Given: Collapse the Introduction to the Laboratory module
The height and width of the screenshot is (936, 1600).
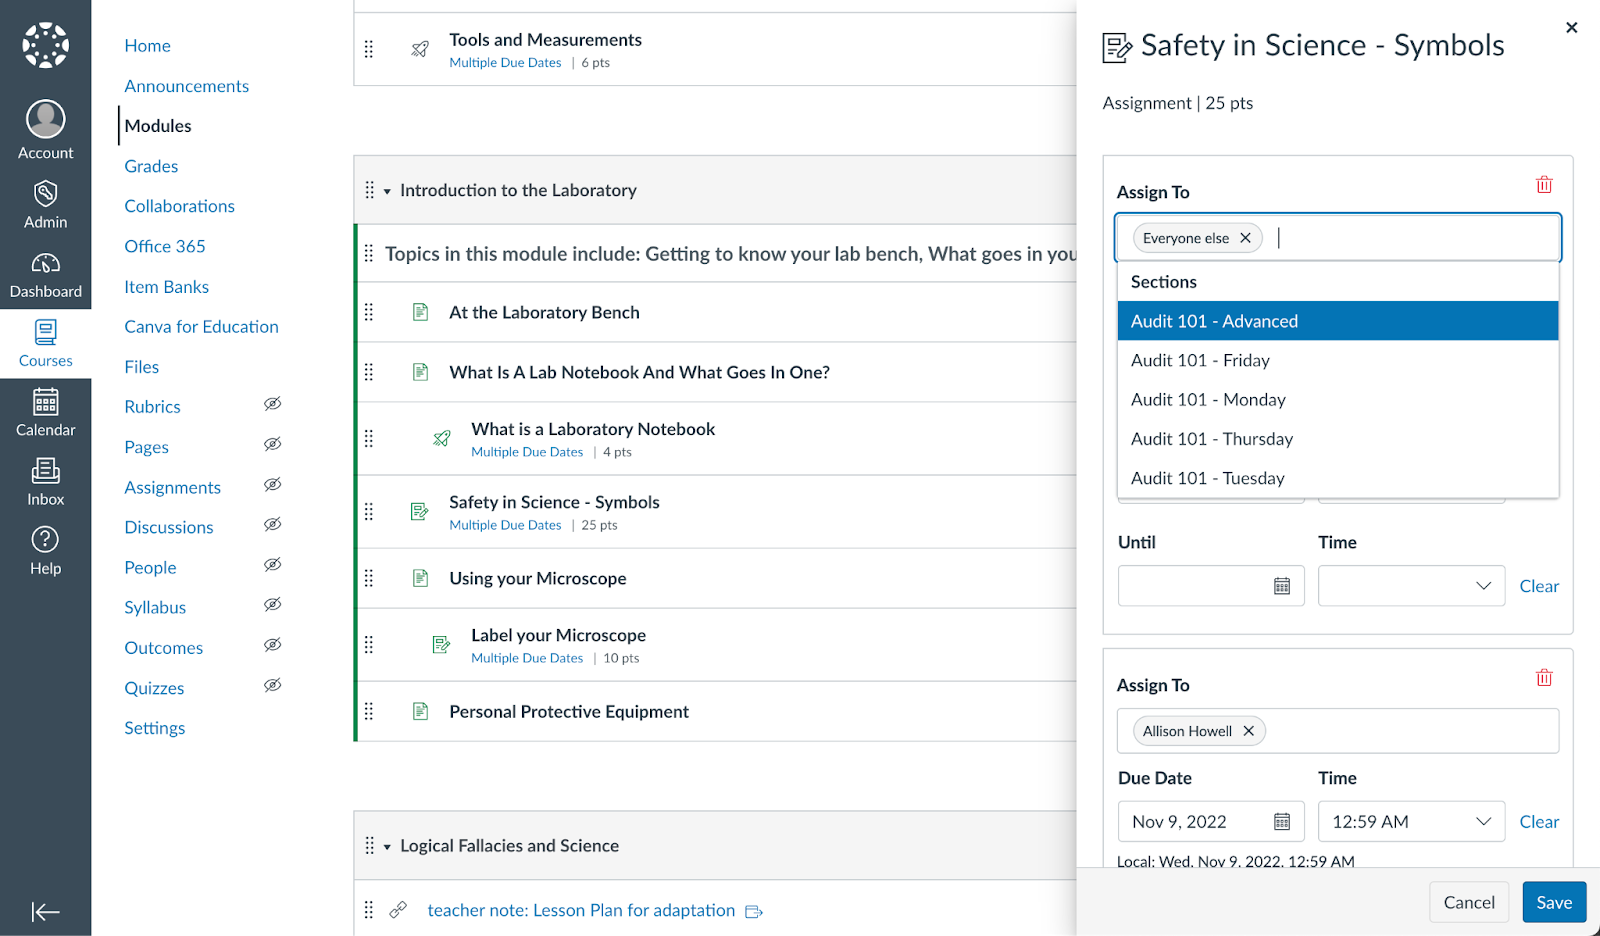Looking at the screenshot, I should (387, 191).
